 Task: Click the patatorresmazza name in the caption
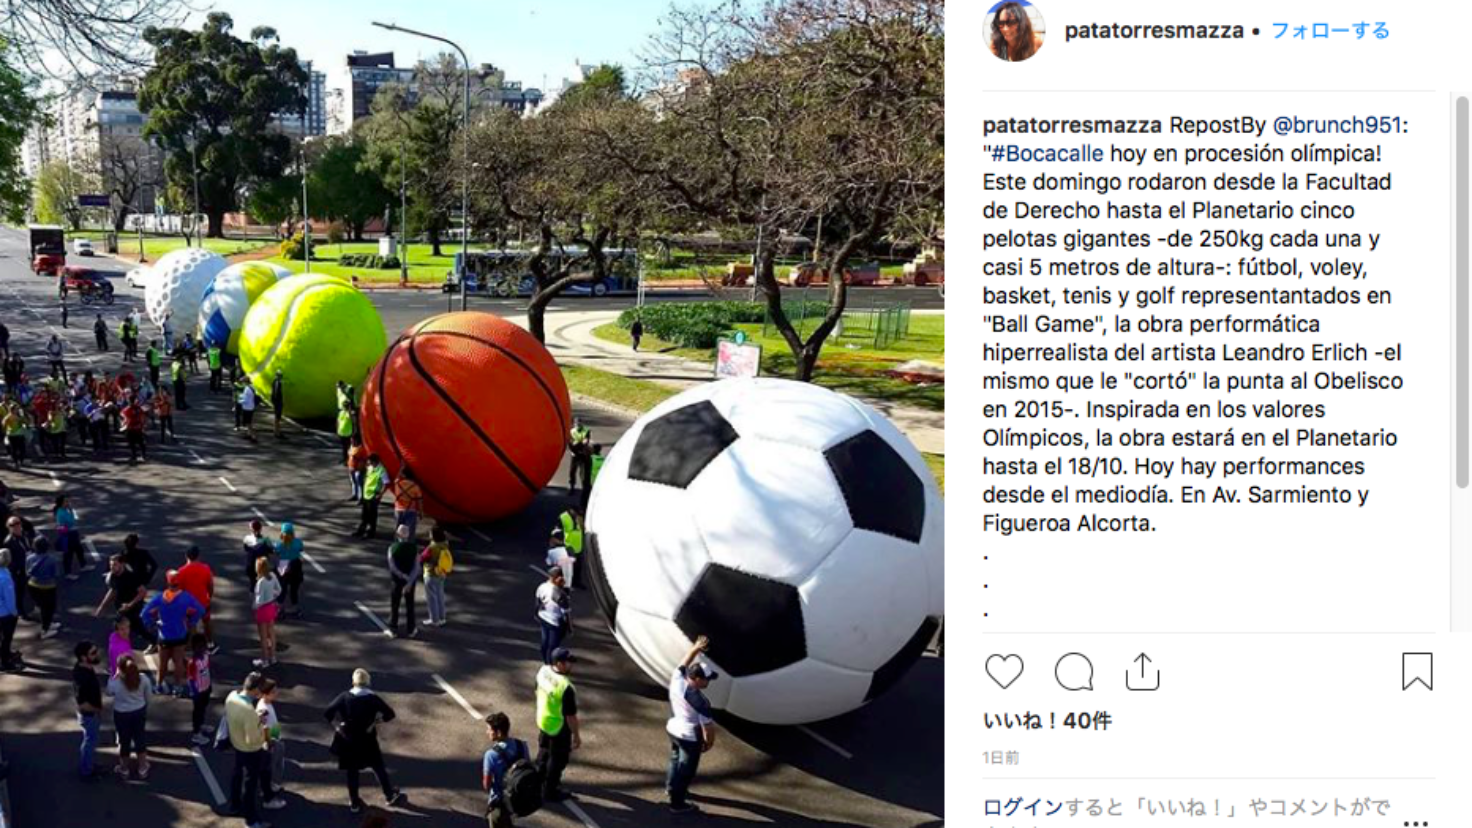point(1072,125)
